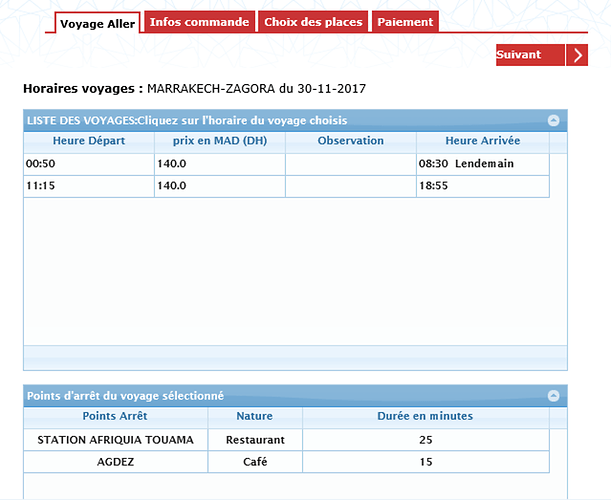Select the 00:50 departure time

point(89,164)
